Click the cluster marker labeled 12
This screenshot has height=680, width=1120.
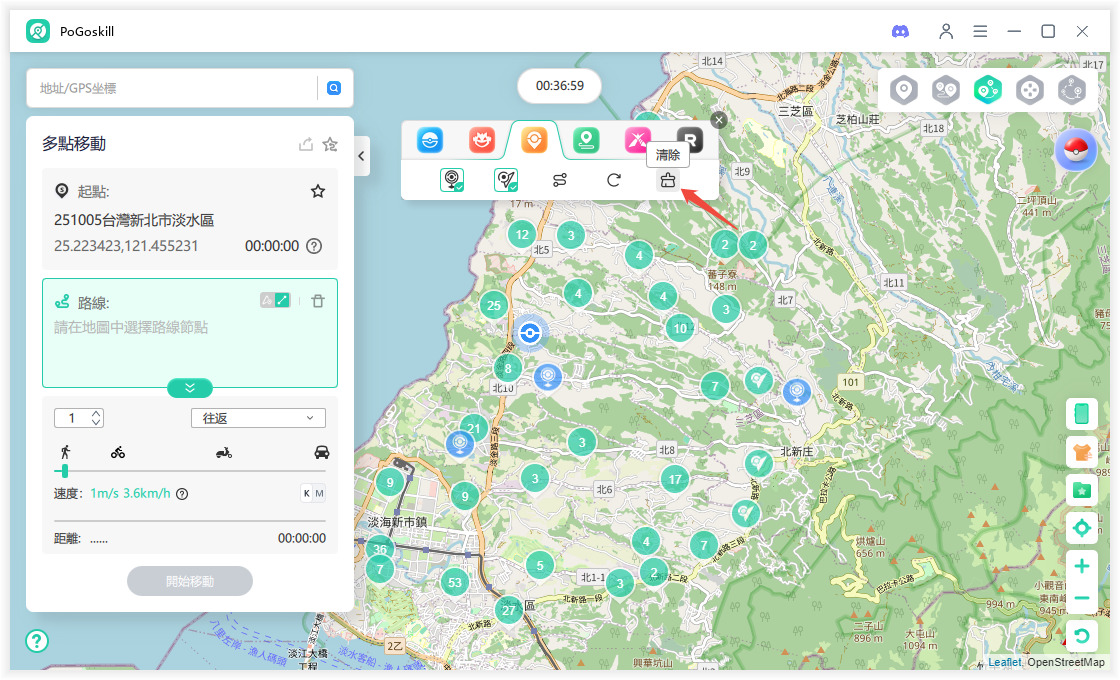point(522,234)
